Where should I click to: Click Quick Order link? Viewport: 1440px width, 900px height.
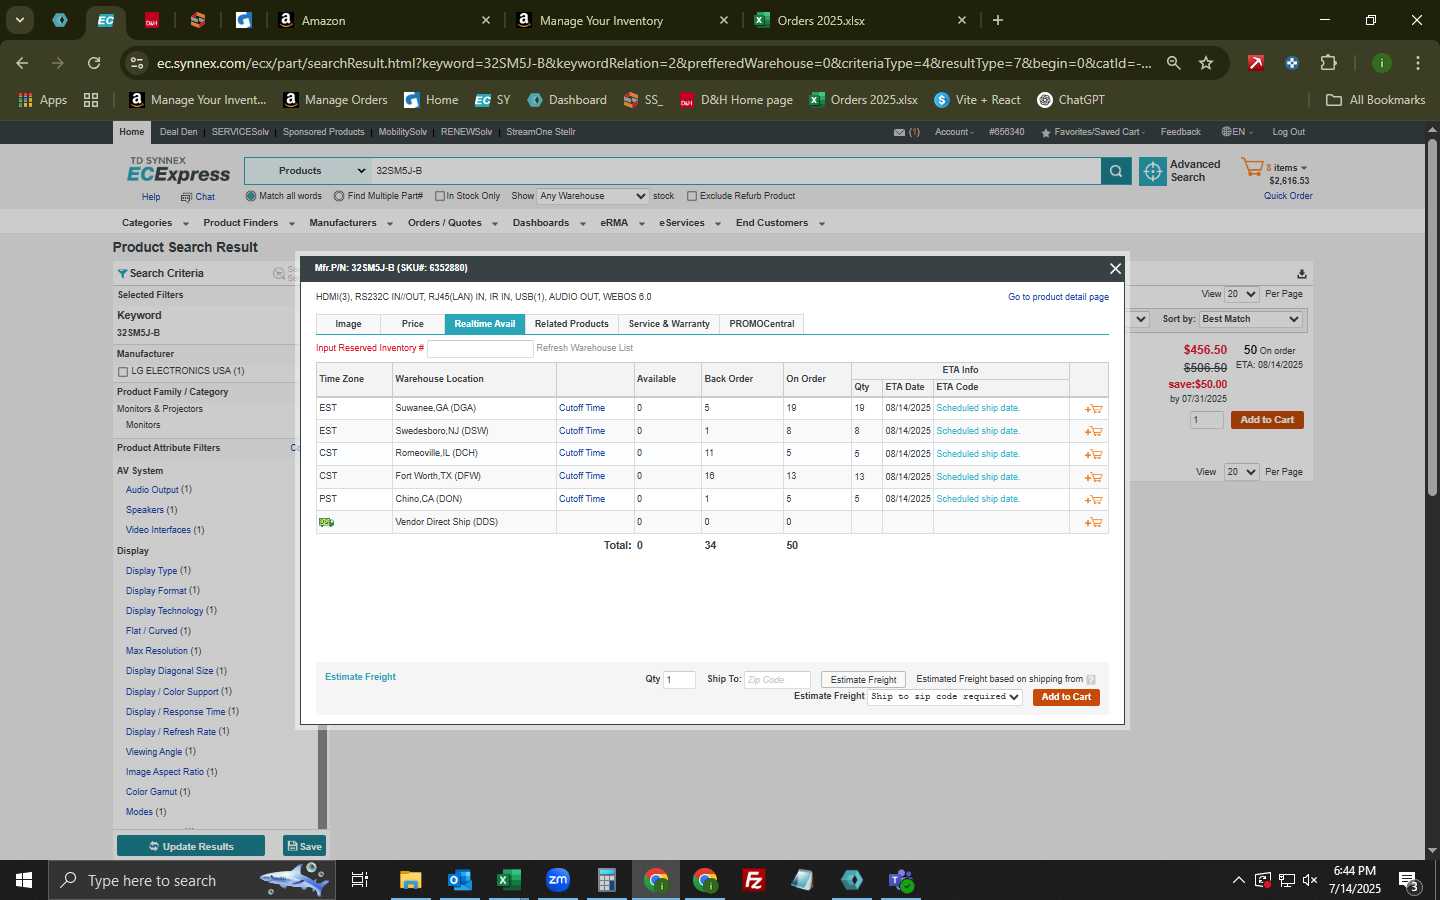click(x=1288, y=196)
